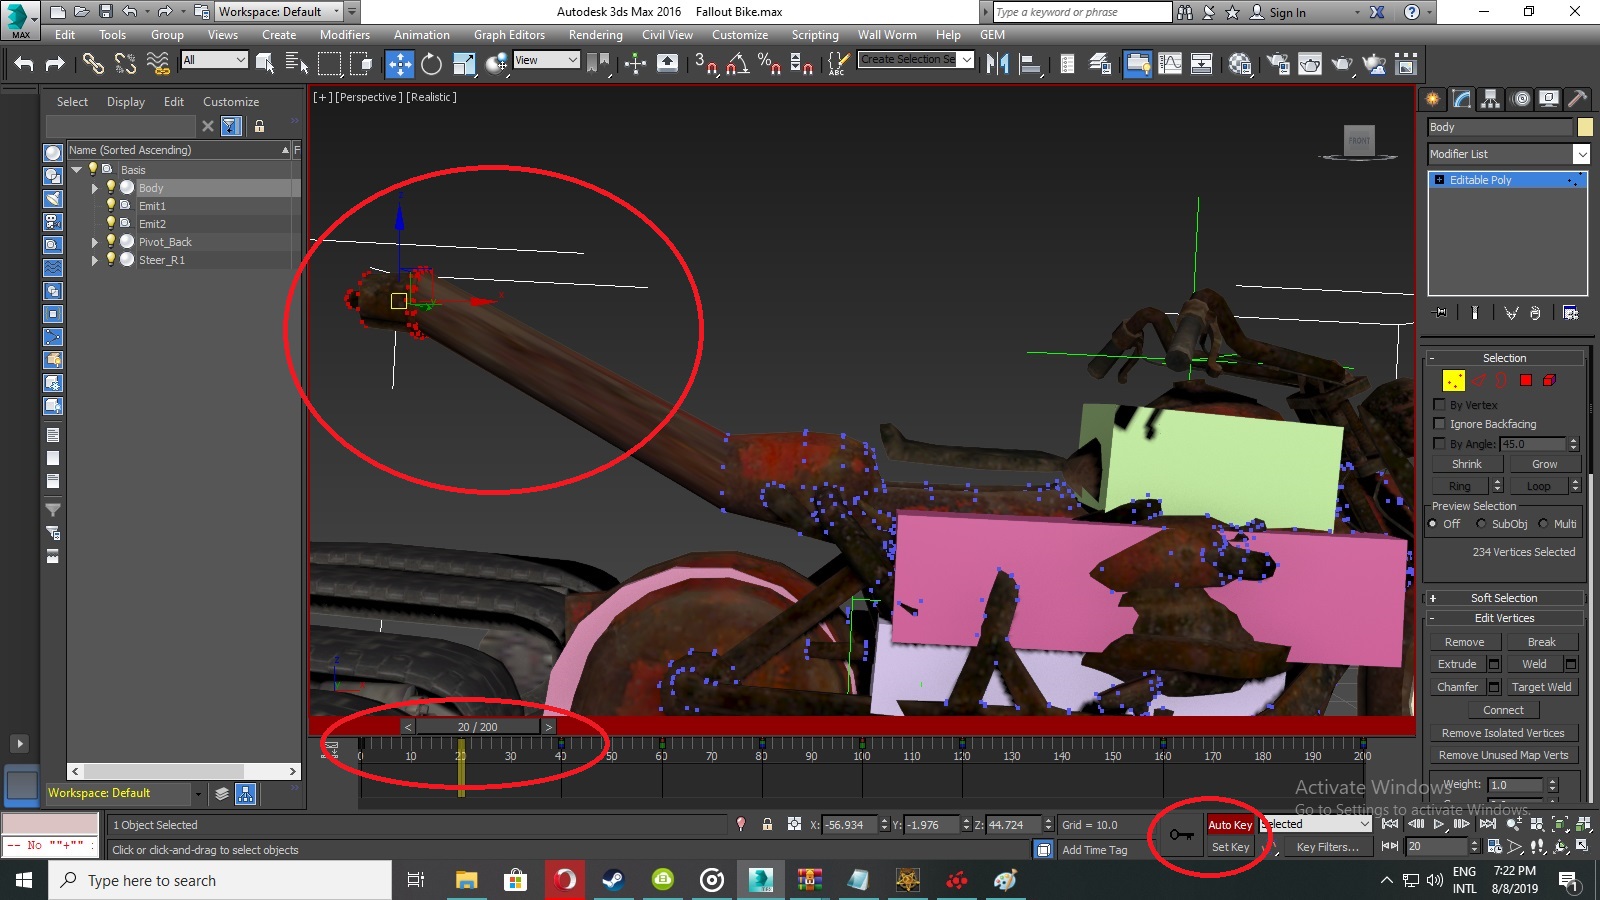Switch to Create command panel tab
1600x900 pixels.
[x=1433, y=99]
